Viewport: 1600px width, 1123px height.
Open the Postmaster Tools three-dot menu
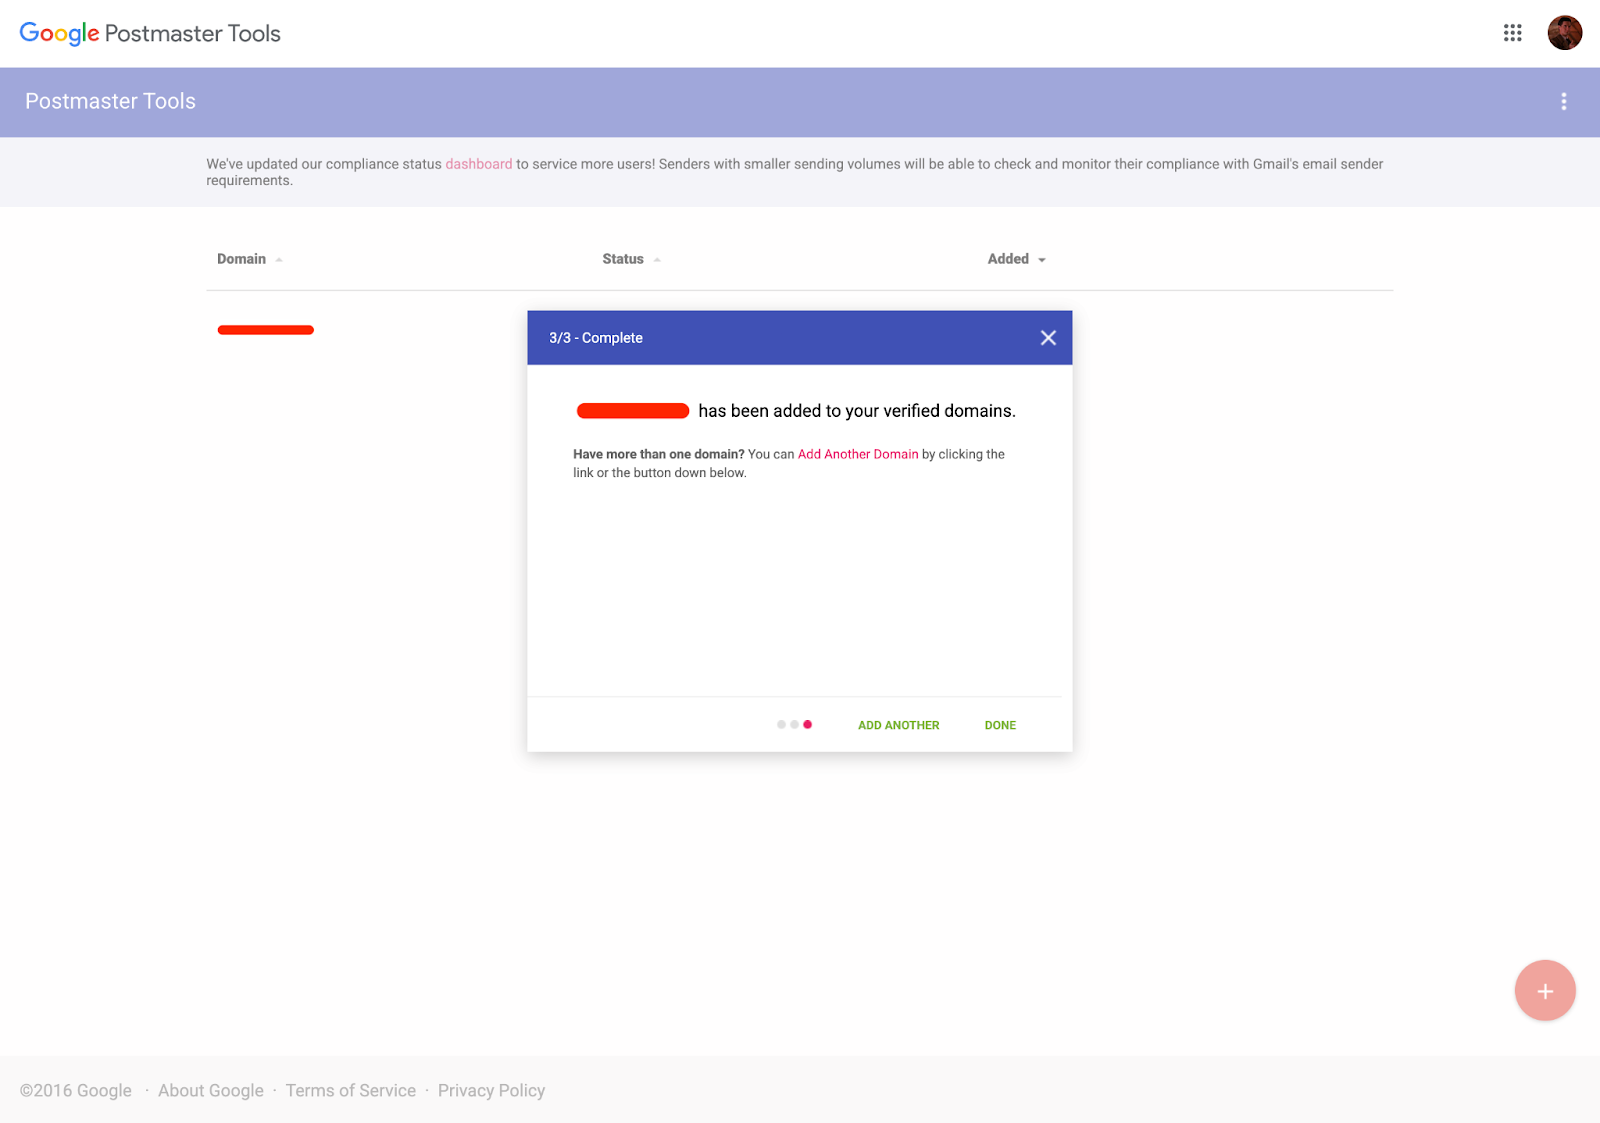pos(1564,101)
